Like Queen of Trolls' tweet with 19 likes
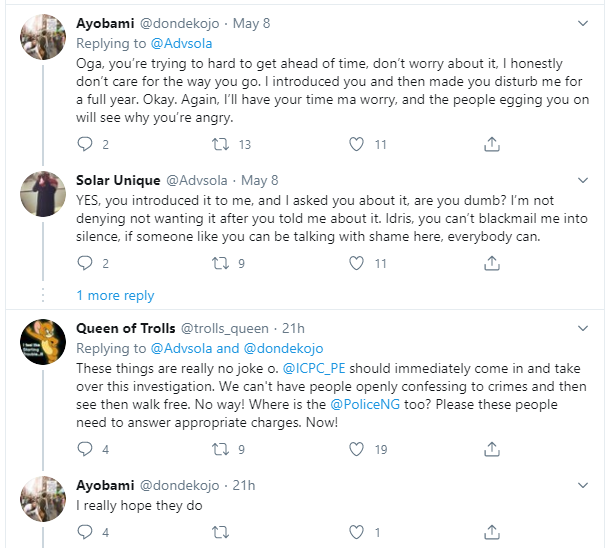The width and height of the screenshot is (609, 548). click(356, 450)
